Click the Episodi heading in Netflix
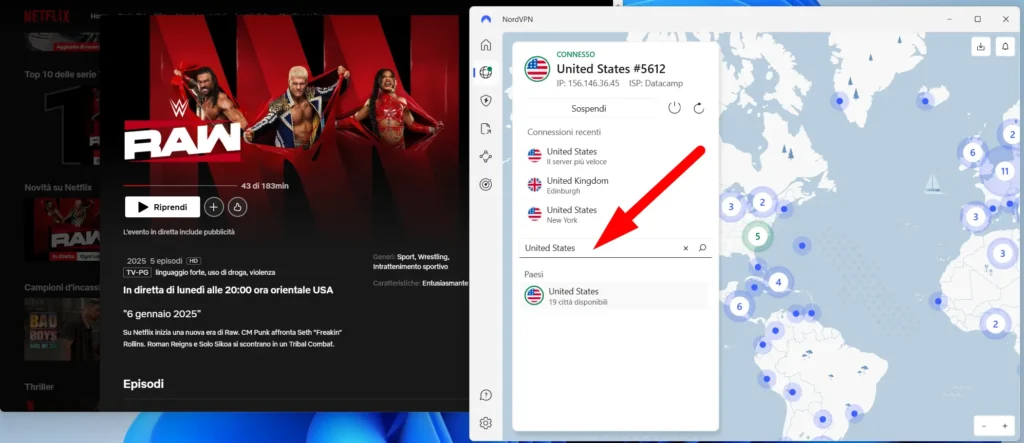 click(143, 384)
